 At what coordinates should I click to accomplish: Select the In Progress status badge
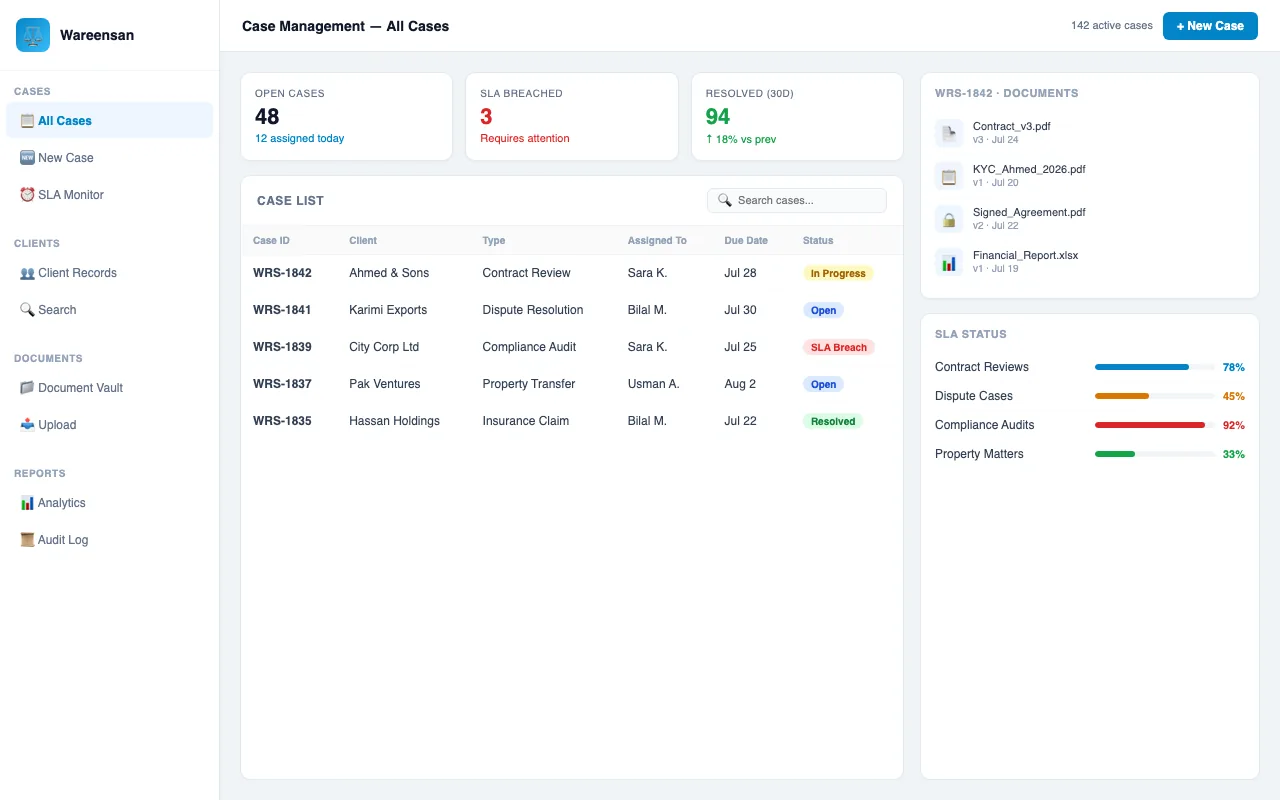tap(838, 273)
